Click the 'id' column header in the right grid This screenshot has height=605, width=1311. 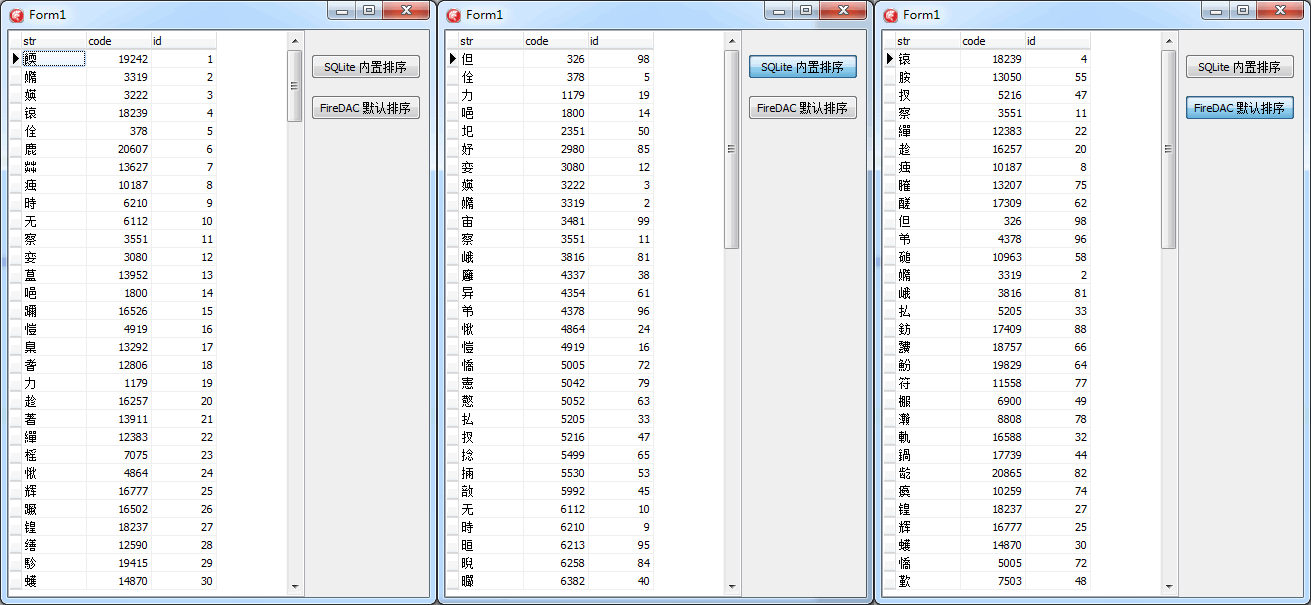[1057, 41]
